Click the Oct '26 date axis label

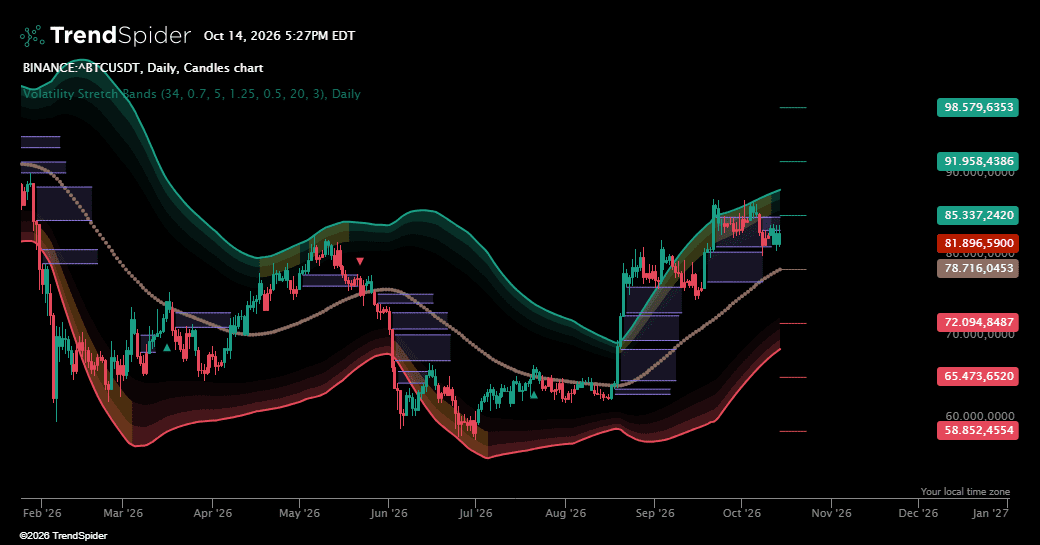742,513
